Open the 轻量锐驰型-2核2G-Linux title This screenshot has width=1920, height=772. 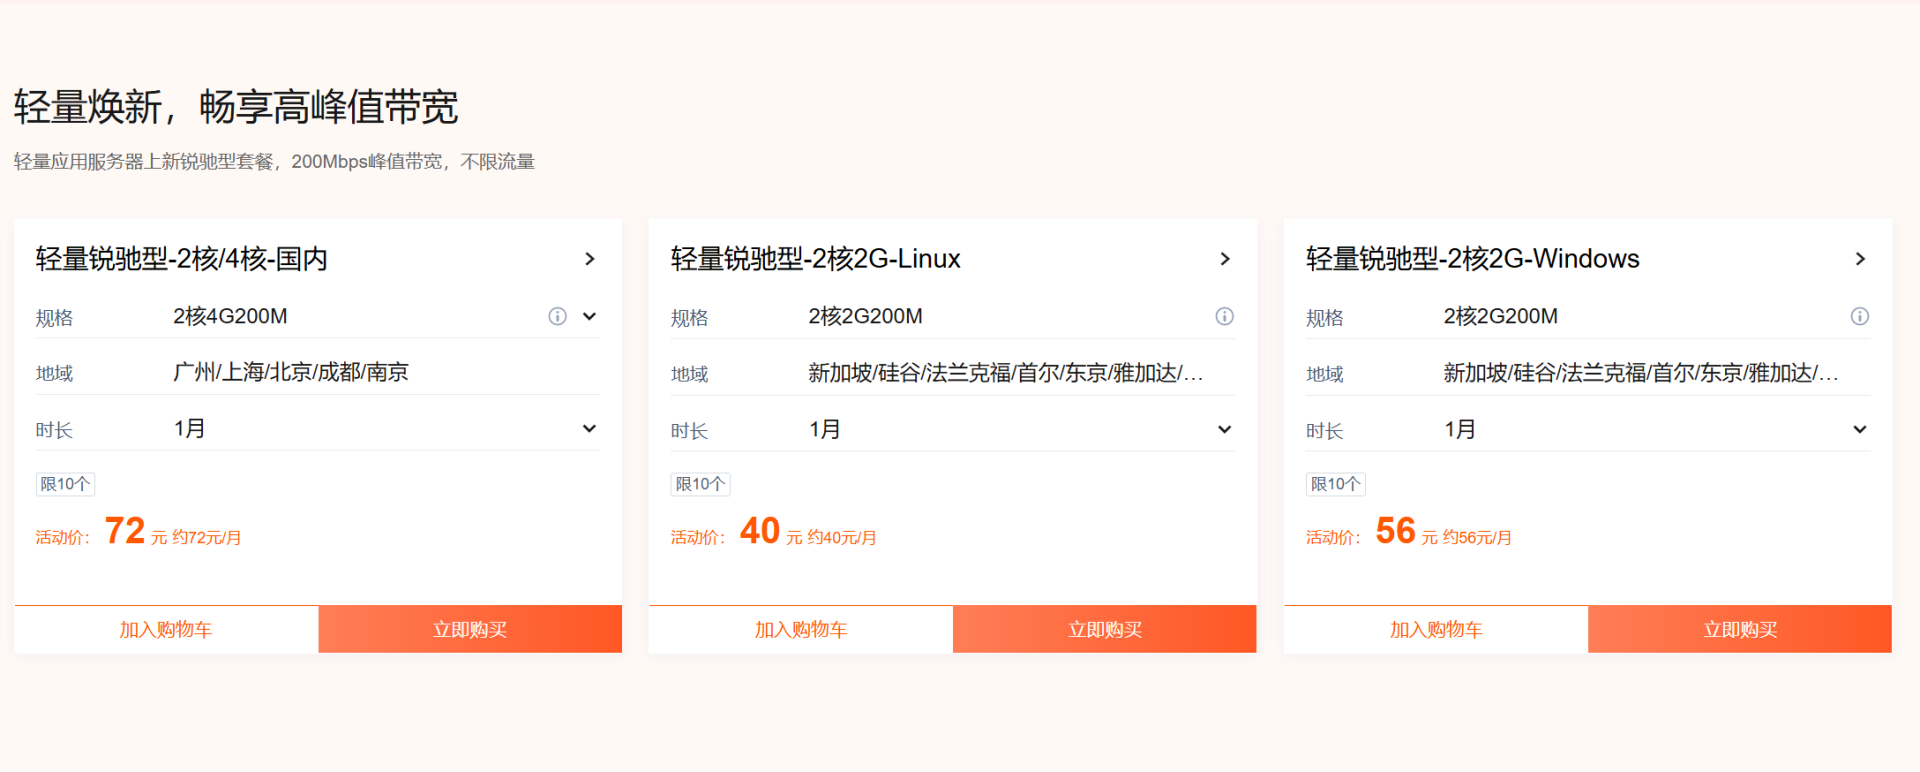pos(815,259)
